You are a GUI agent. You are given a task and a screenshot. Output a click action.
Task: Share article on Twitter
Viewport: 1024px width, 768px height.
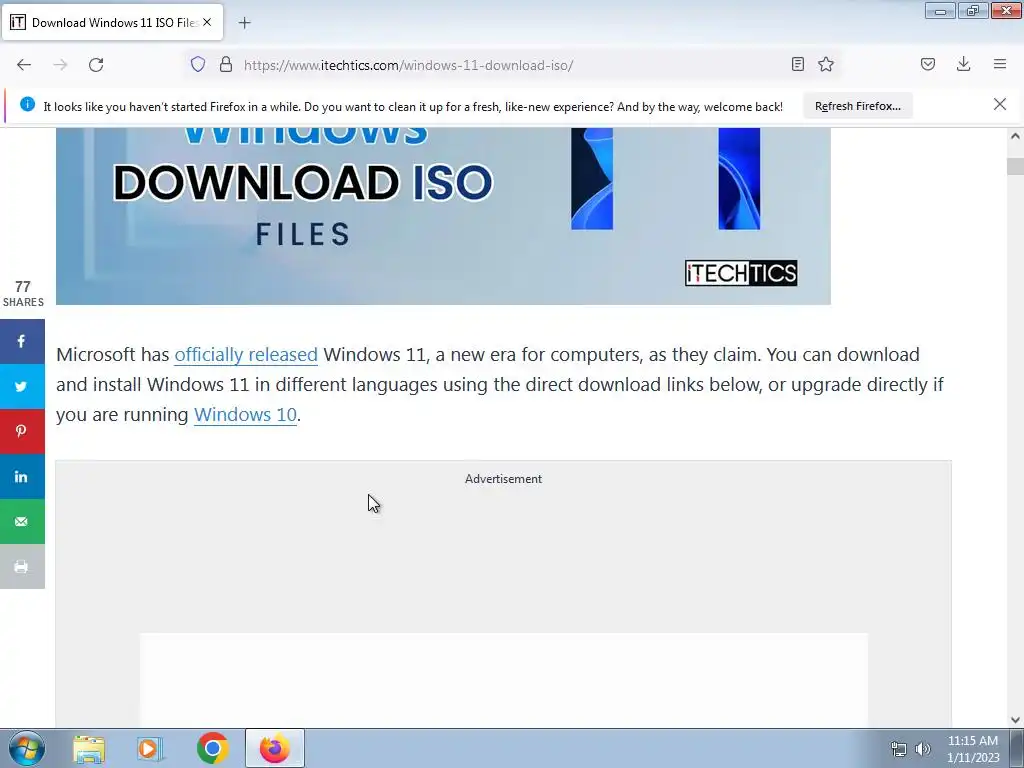coord(22,387)
